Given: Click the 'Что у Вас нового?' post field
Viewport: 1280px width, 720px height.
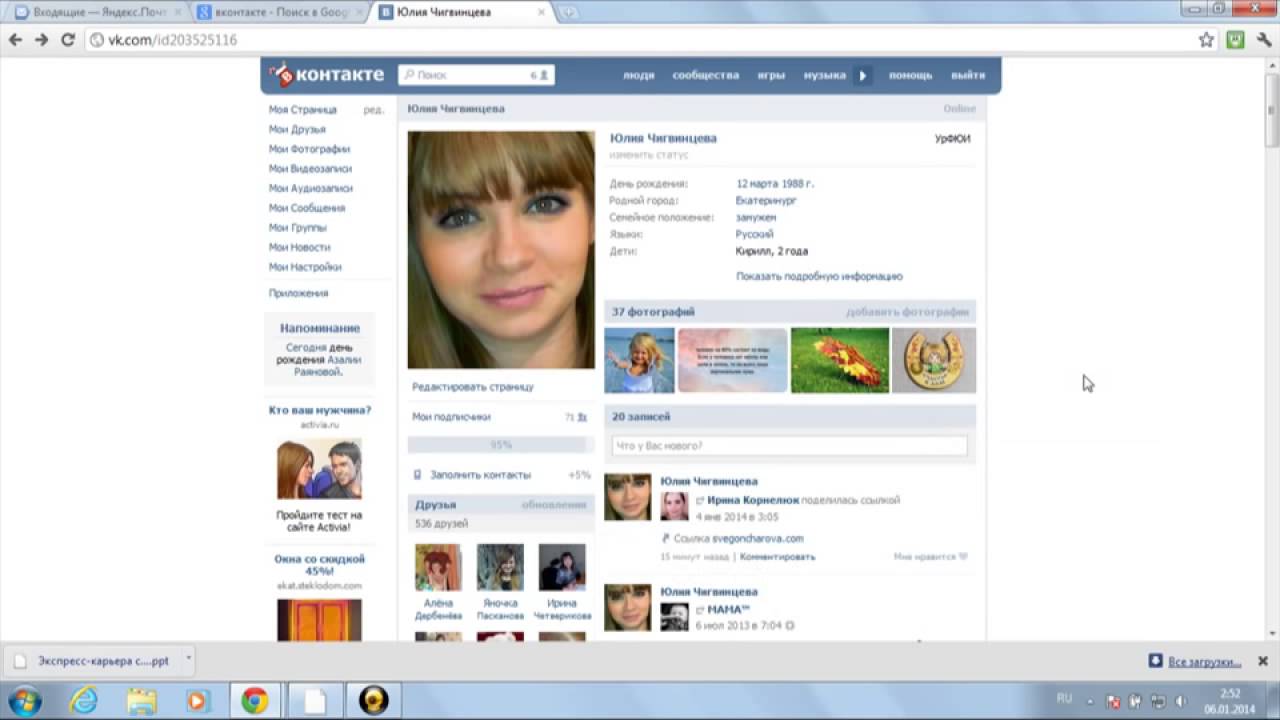Looking at the screenshot, I should 789,446.
